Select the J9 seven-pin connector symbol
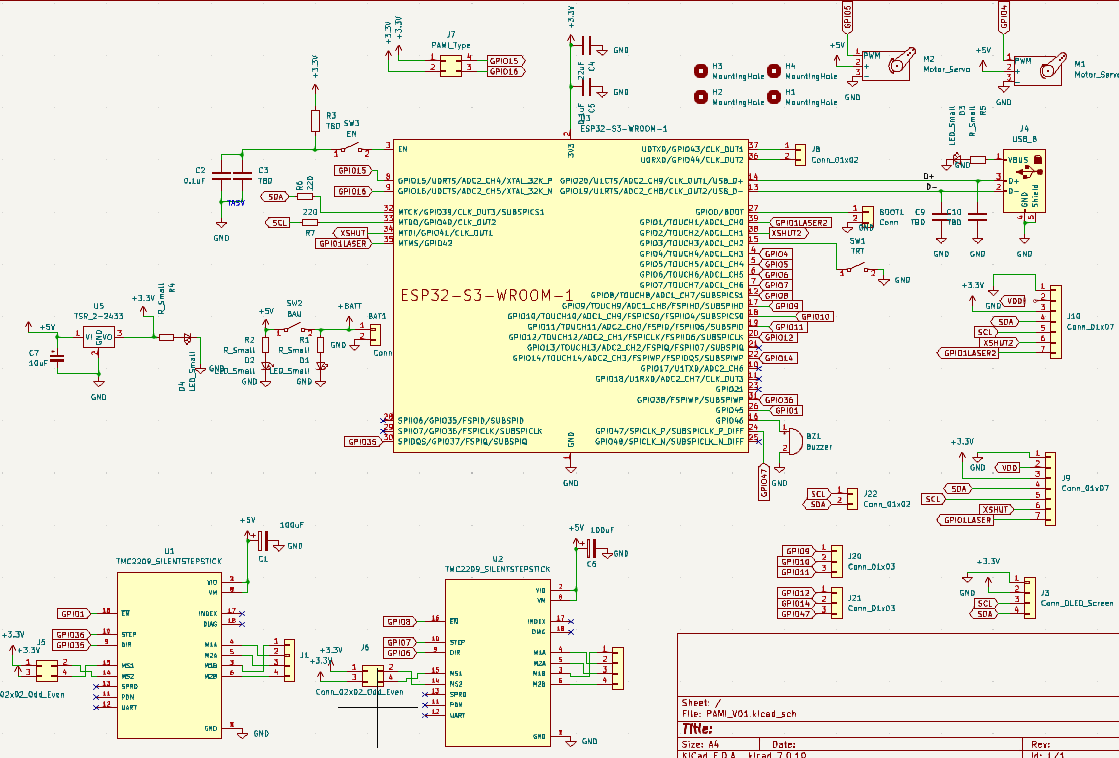This screenshot has height=758, width=1119. [1050, 489]
